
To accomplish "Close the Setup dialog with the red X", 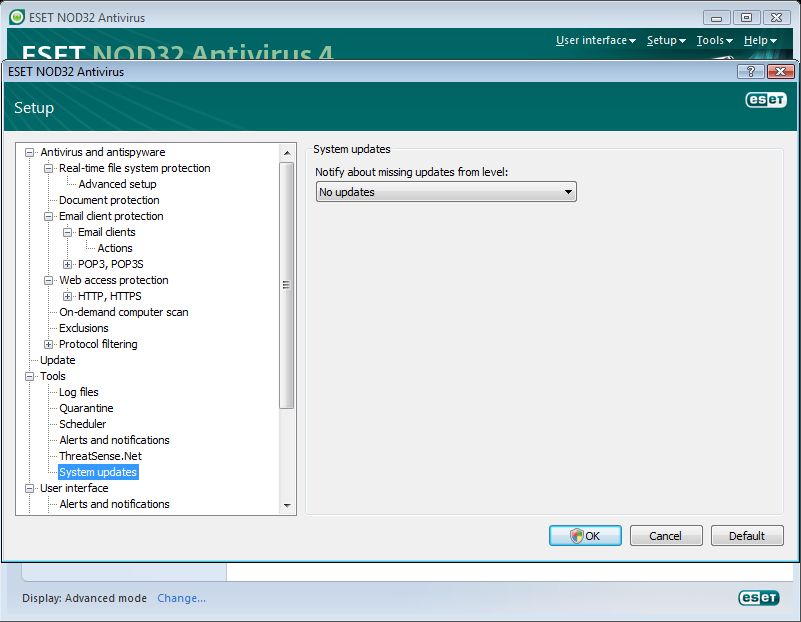I will tap(780, 71).
